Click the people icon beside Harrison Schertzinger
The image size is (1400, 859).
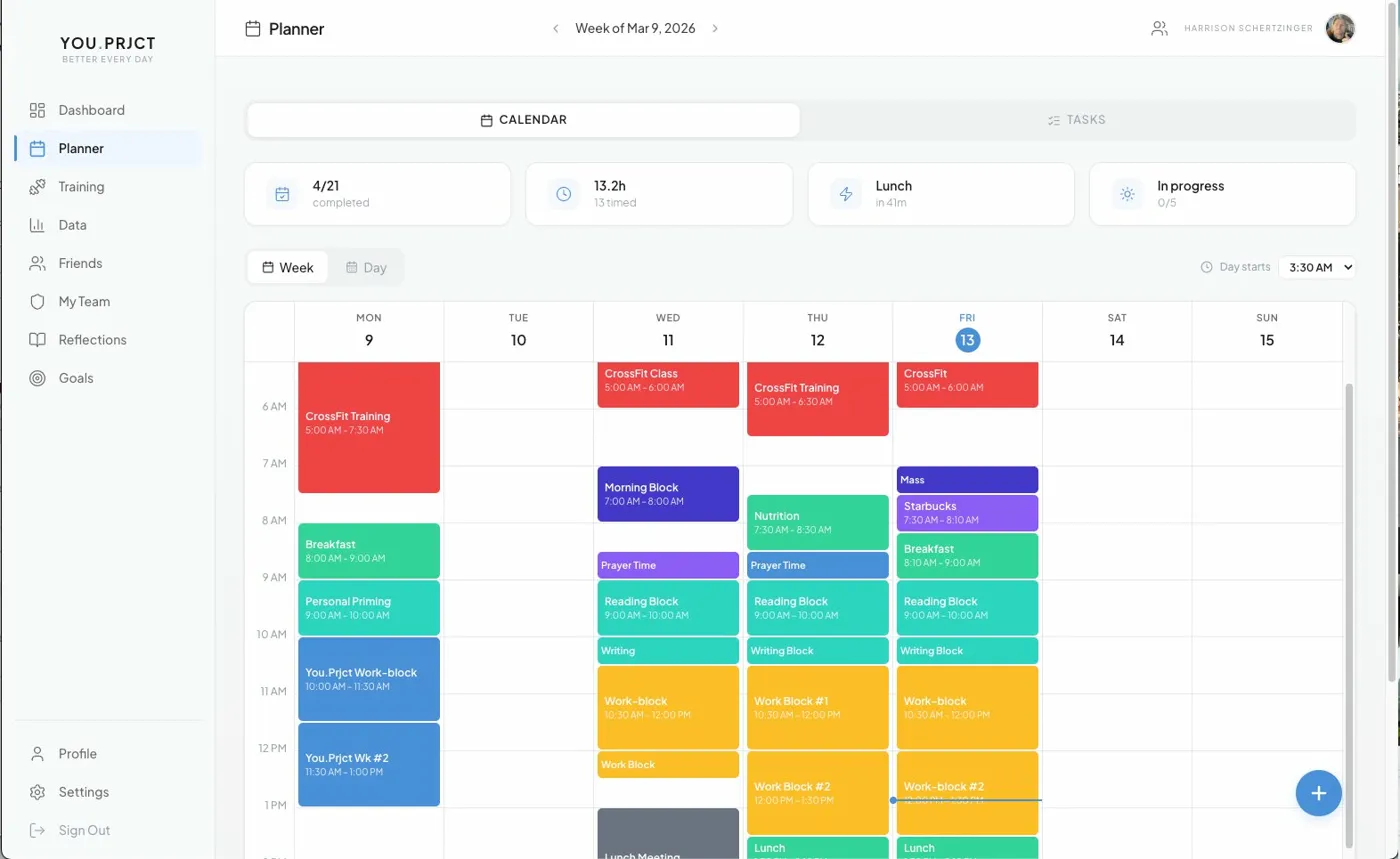click(1159, 28)
